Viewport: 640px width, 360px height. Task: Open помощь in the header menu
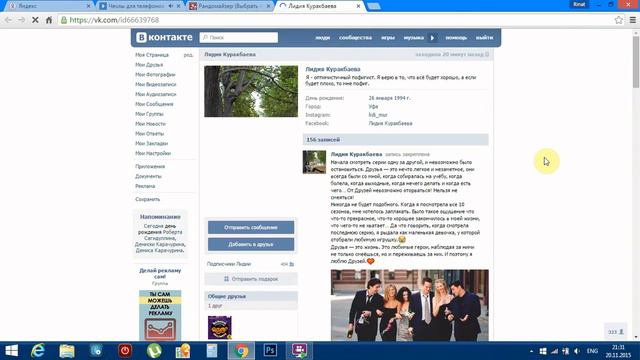click(x=456, y=38)
